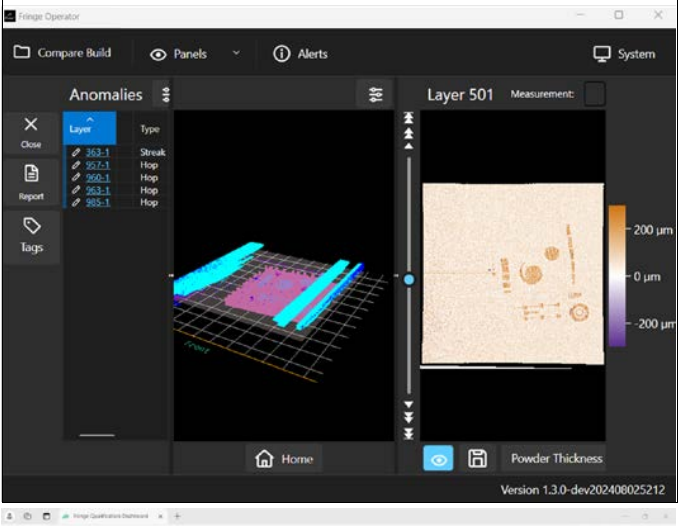Edit the pencil icon for anomaly 963-1
The image size is (680, 526).
coord(76,190)
